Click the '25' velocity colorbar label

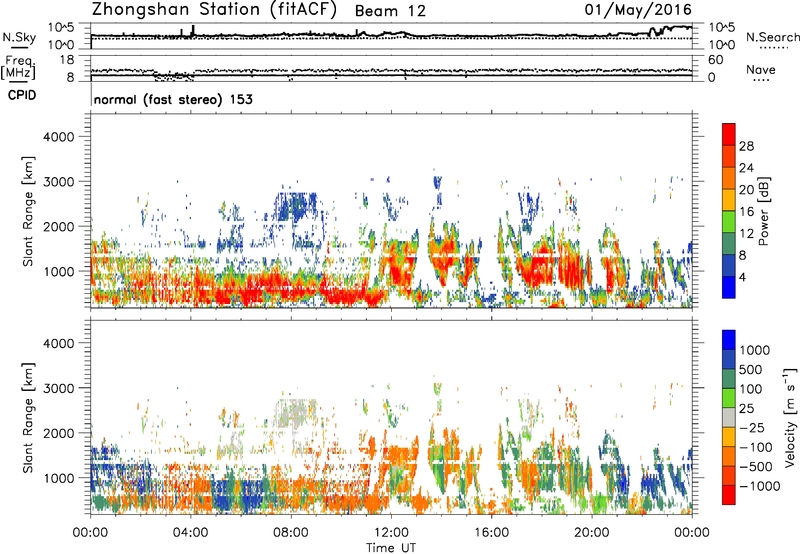pyautogui.click(x=746, y=408)
